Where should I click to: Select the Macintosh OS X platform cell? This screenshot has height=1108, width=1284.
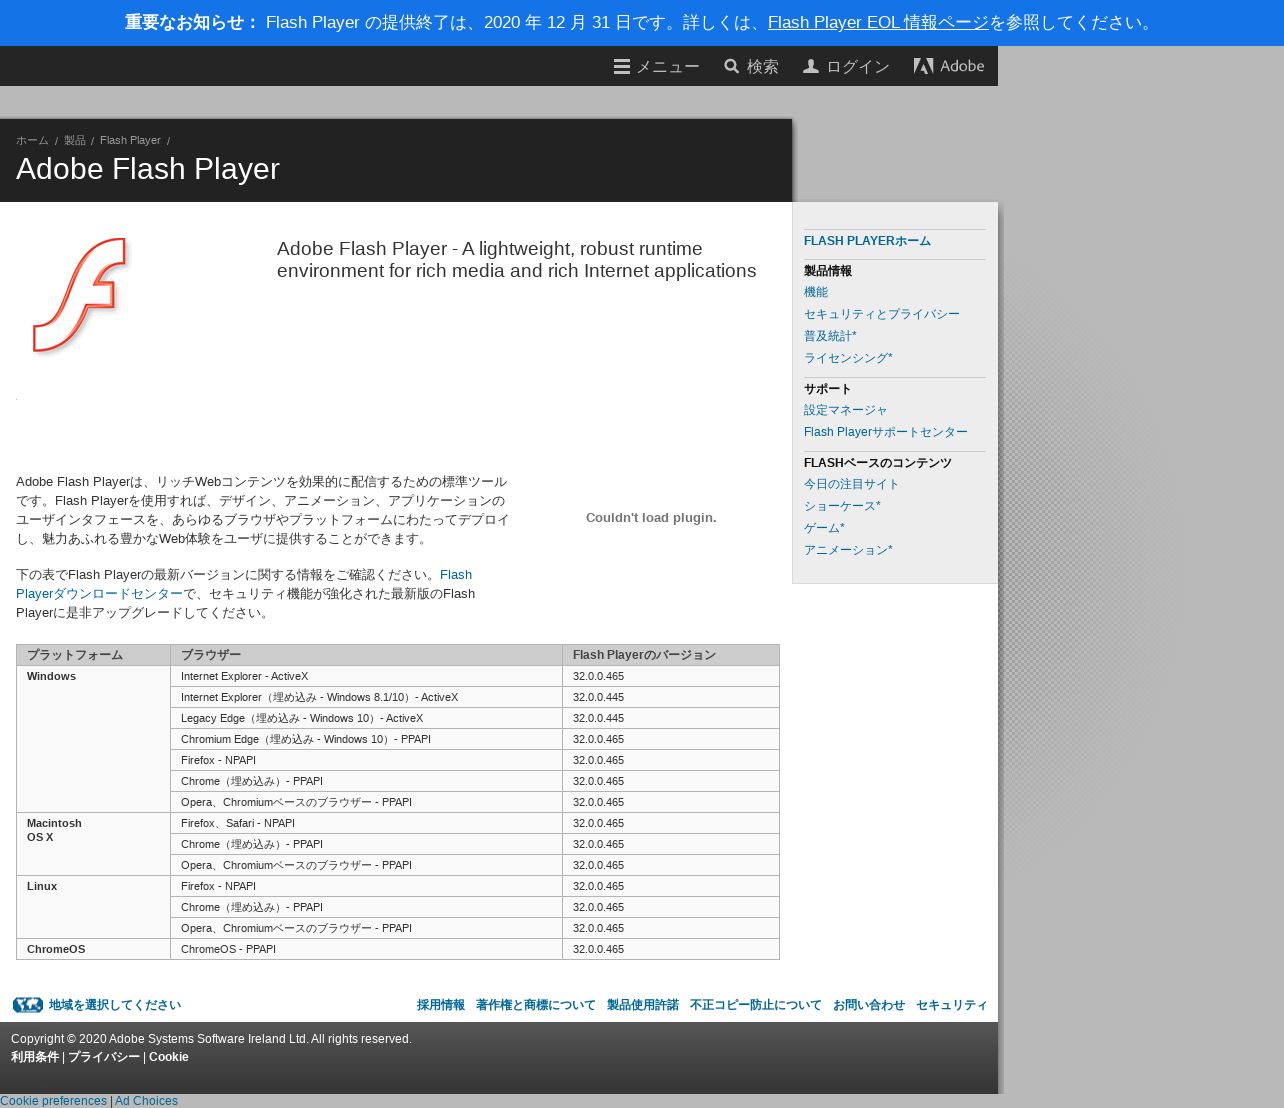tap(94, 844)
